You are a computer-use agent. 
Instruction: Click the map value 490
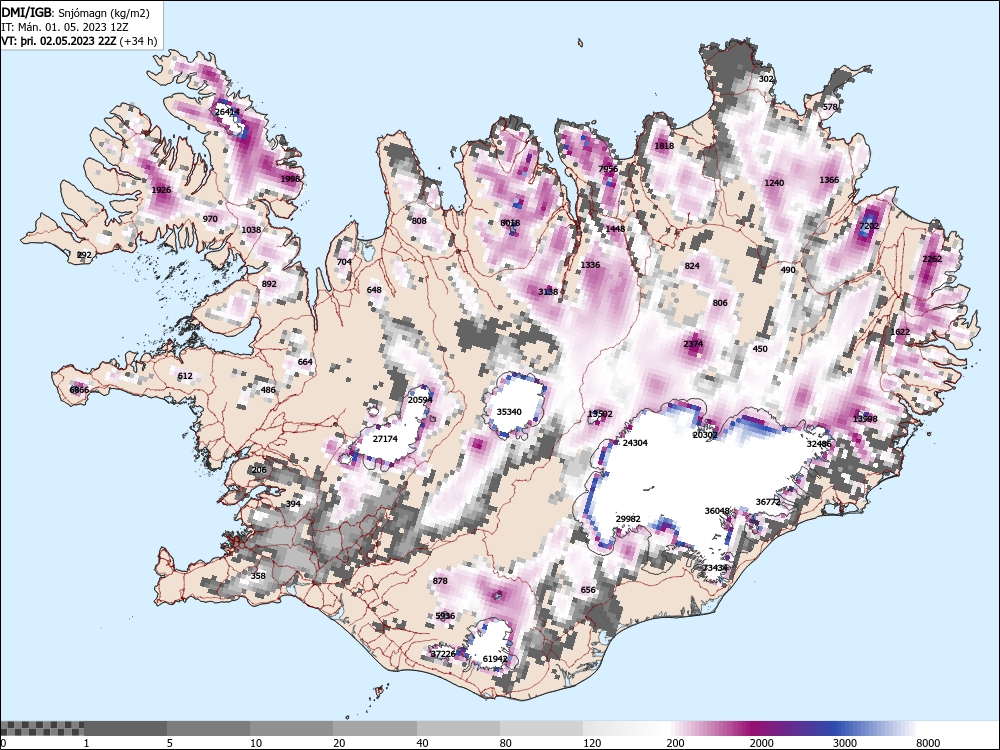click(x=788, y=270)
